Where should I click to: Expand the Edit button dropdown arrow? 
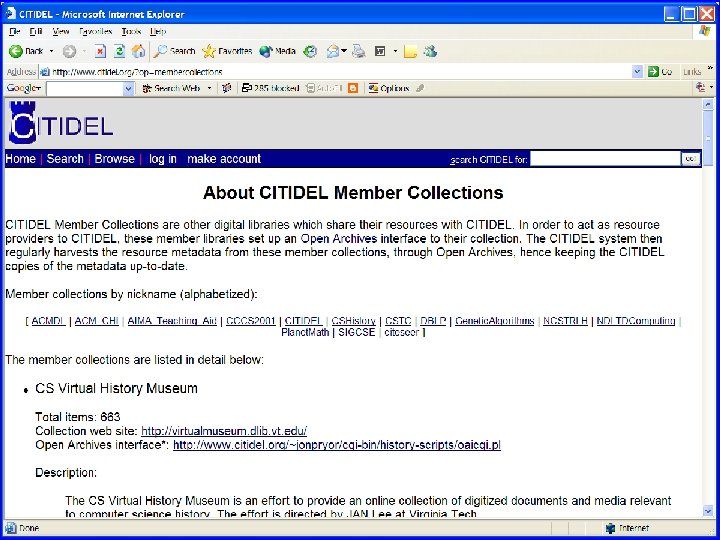pyautogui.click(x=395, y=51)
